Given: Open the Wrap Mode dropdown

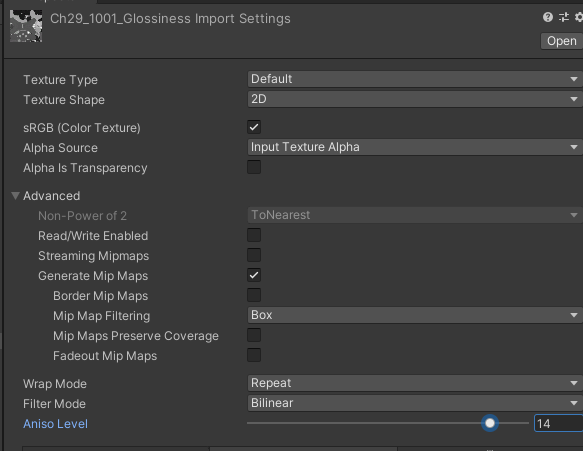Looking at the screenshot, I should pyautogui.click(x=415, y=383).
